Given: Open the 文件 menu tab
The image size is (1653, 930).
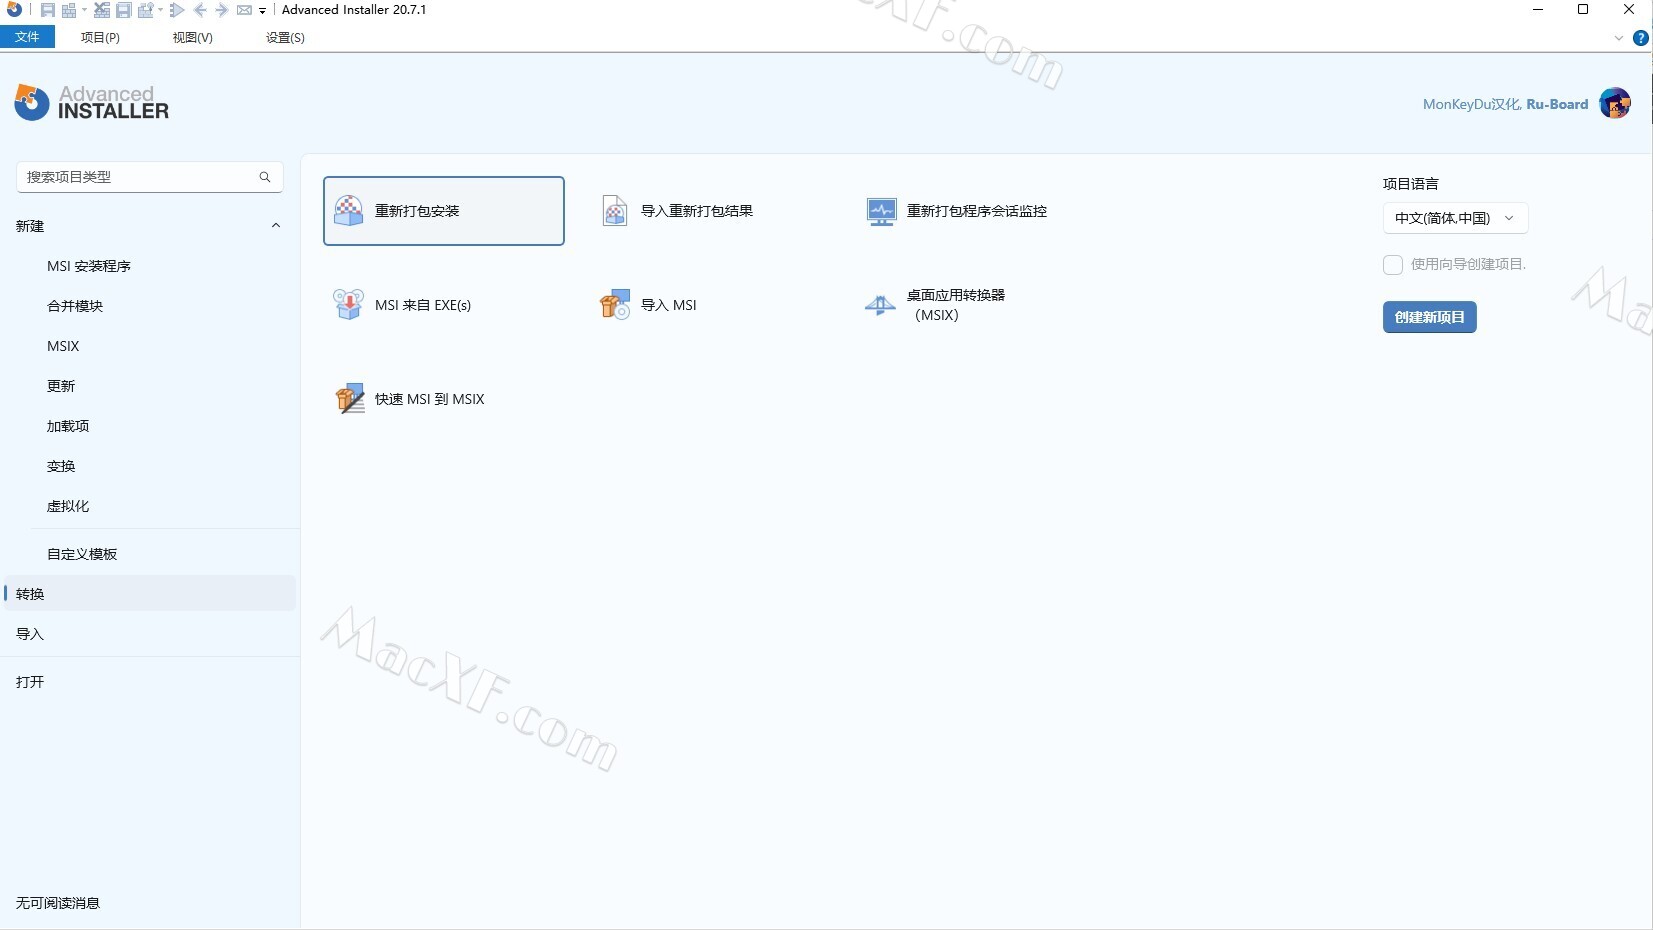Looking at the screenshot, I should click(27, 37).
